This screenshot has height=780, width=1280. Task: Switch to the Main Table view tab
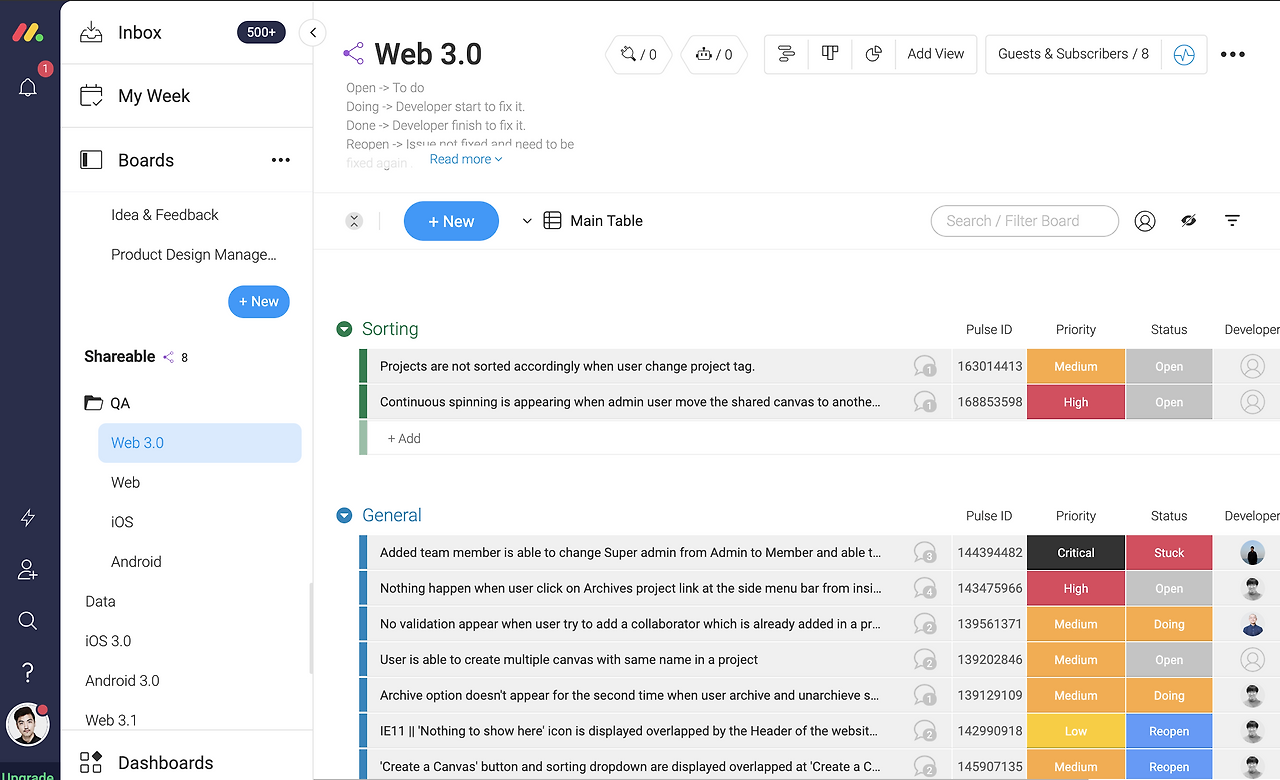(594, 220)
